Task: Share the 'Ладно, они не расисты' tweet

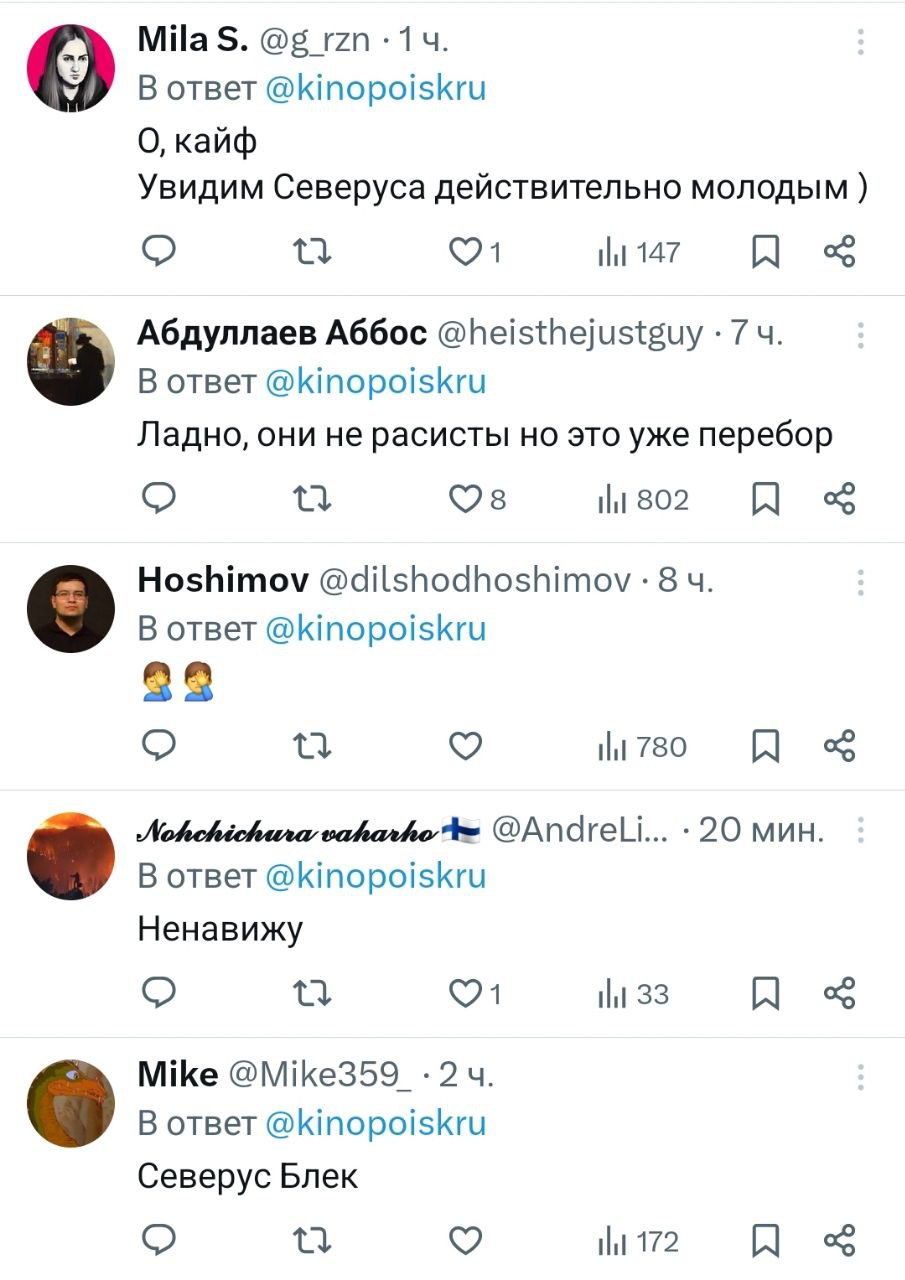Action: 840,499
